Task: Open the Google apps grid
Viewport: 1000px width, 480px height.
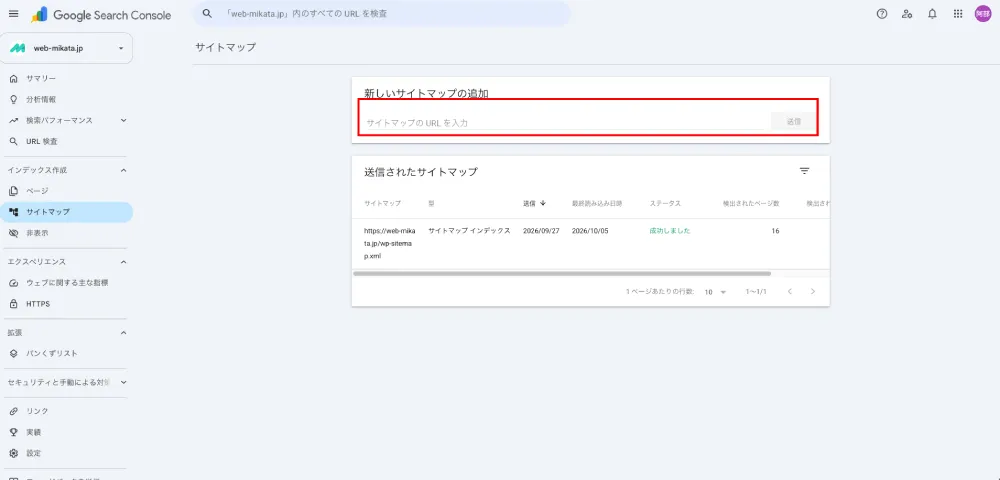Action: [x=958, y=13]
